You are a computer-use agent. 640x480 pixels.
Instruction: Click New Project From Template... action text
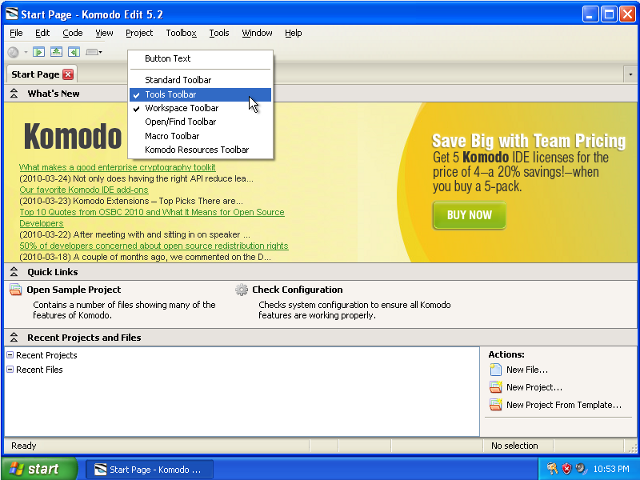coord(564,405)
